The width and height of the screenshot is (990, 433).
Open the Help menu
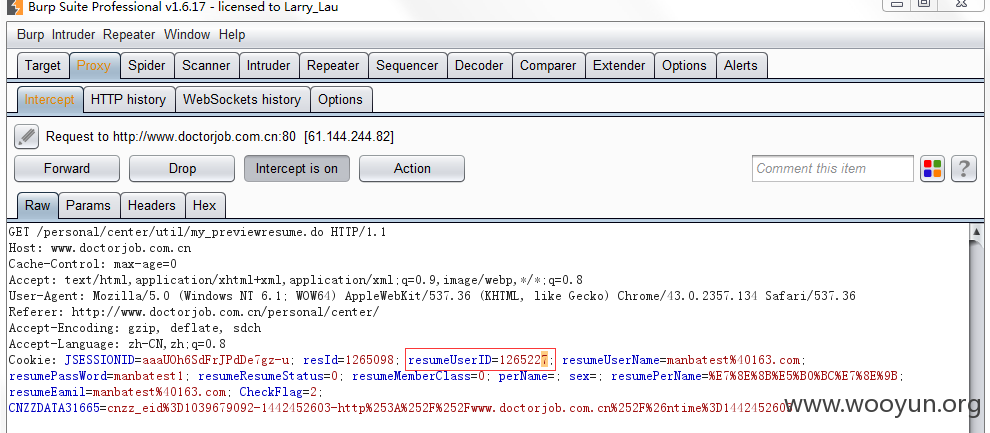pyautogui.click(x=232, y=35)
